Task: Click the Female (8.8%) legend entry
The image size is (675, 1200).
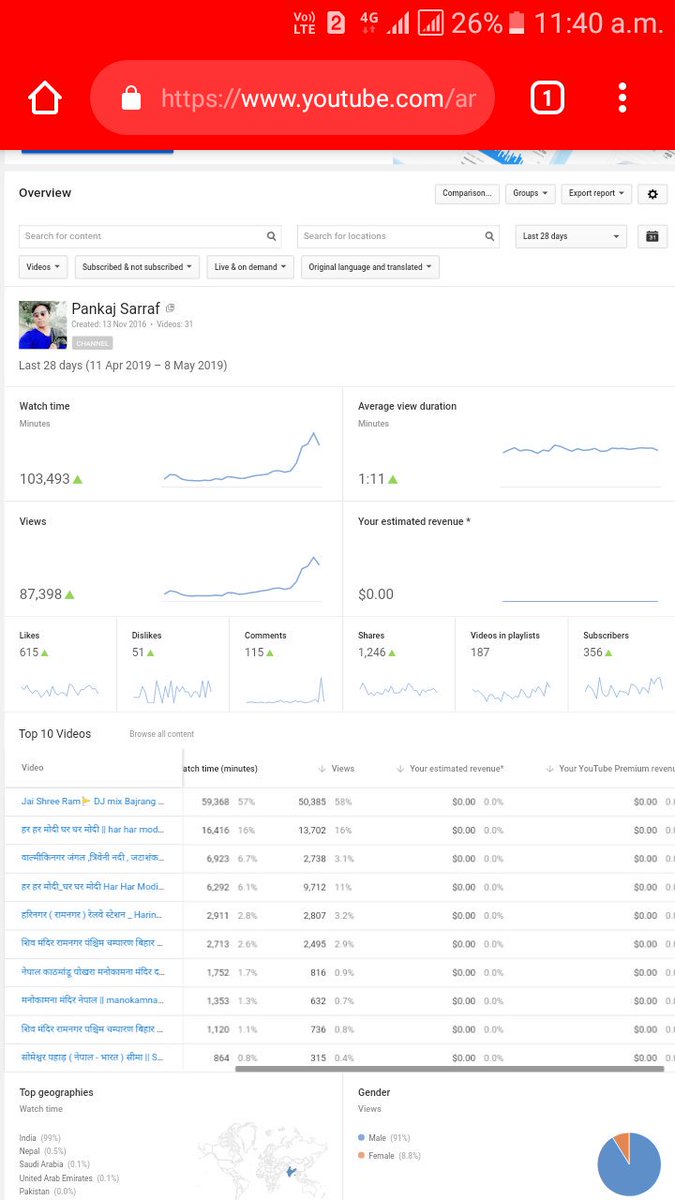Action: click(x=389, y=1156)
